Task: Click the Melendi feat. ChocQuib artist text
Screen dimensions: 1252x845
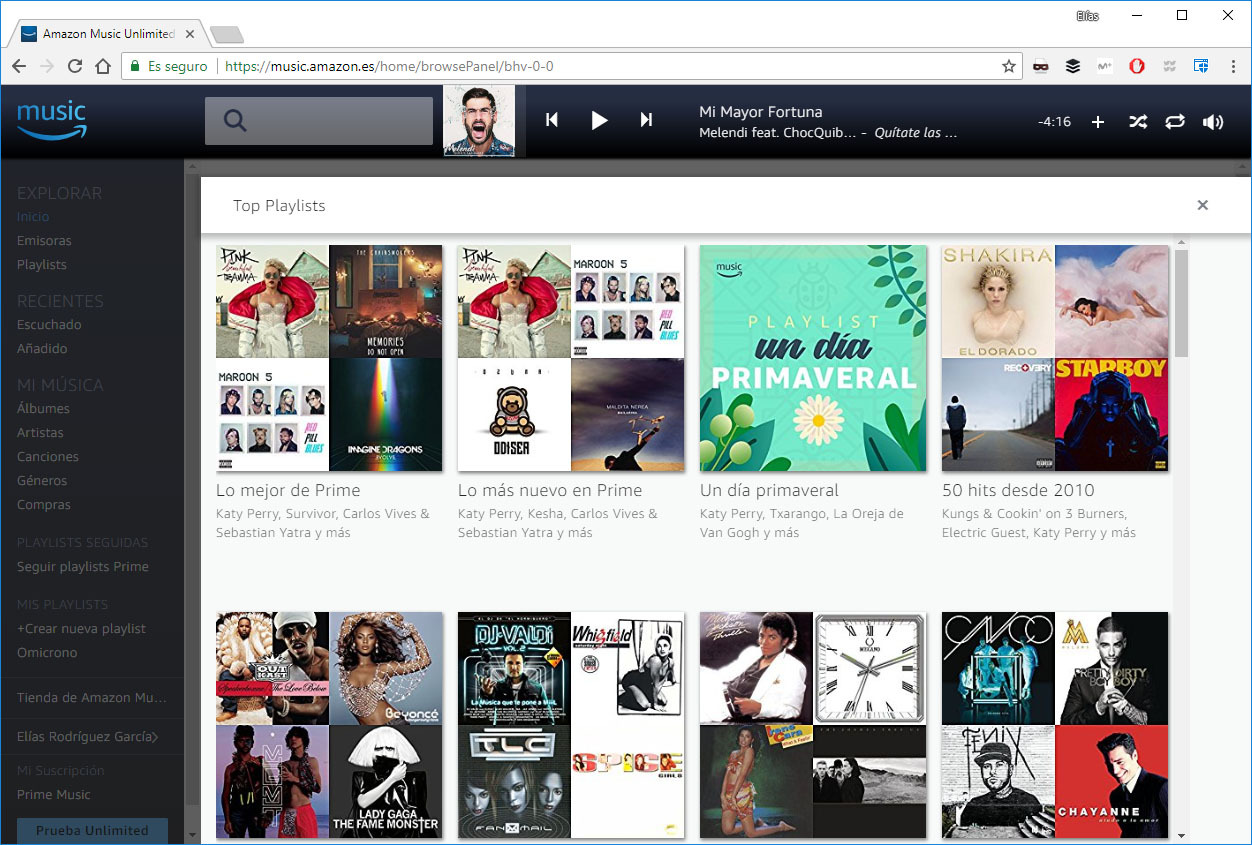Action: tap(777, 133)
